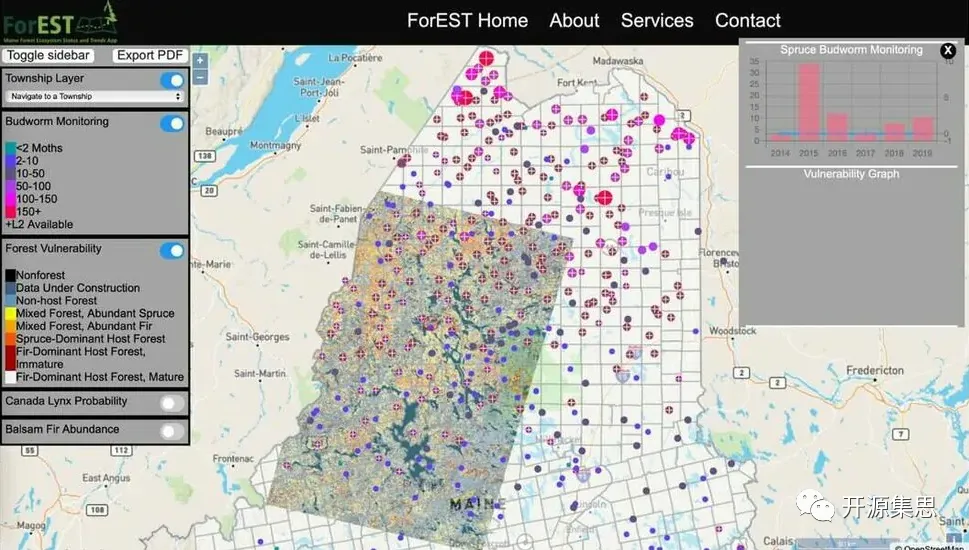Click the 'Vulnerability Graph' heading
Viewport: 969px width, 550px height.
(851, 174)
